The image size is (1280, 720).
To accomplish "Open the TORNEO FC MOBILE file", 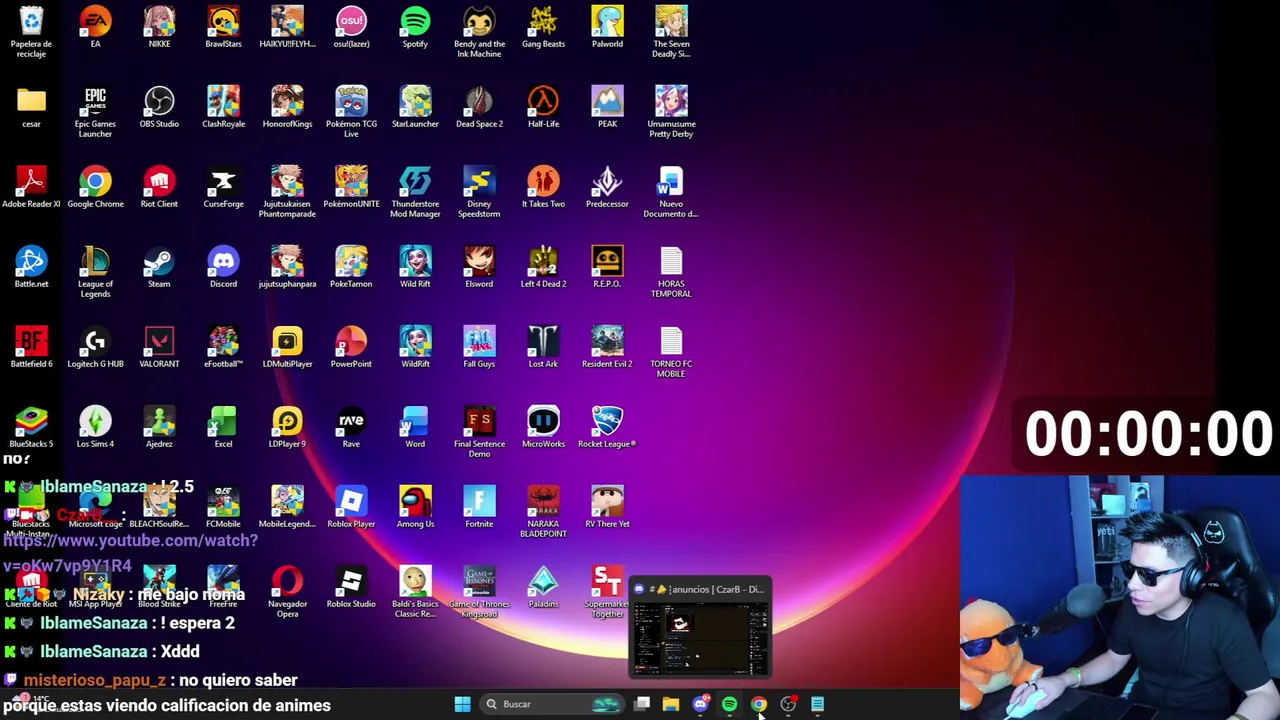I will click(671, 352).
